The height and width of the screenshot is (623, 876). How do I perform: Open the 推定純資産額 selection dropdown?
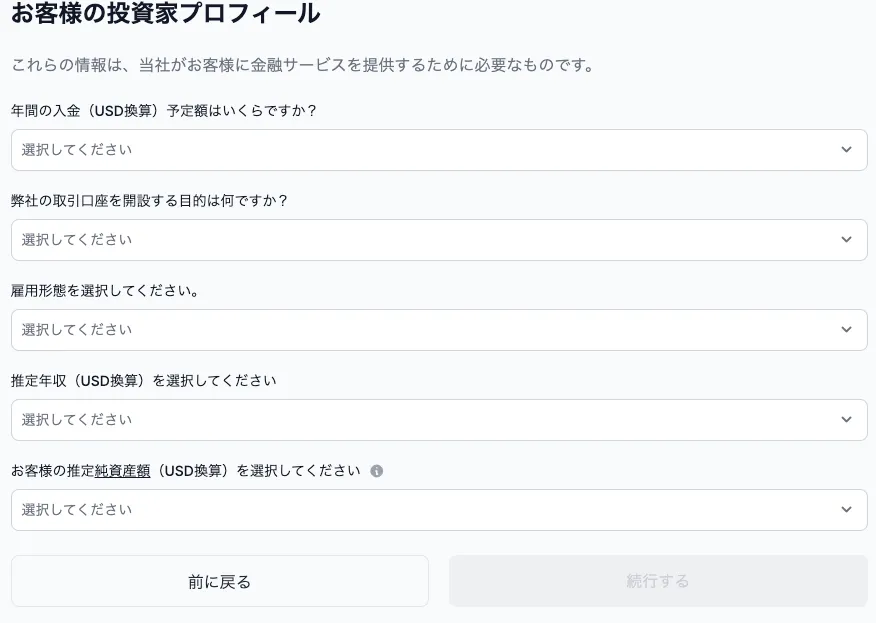pyautogui.click(x=440, y=510)
